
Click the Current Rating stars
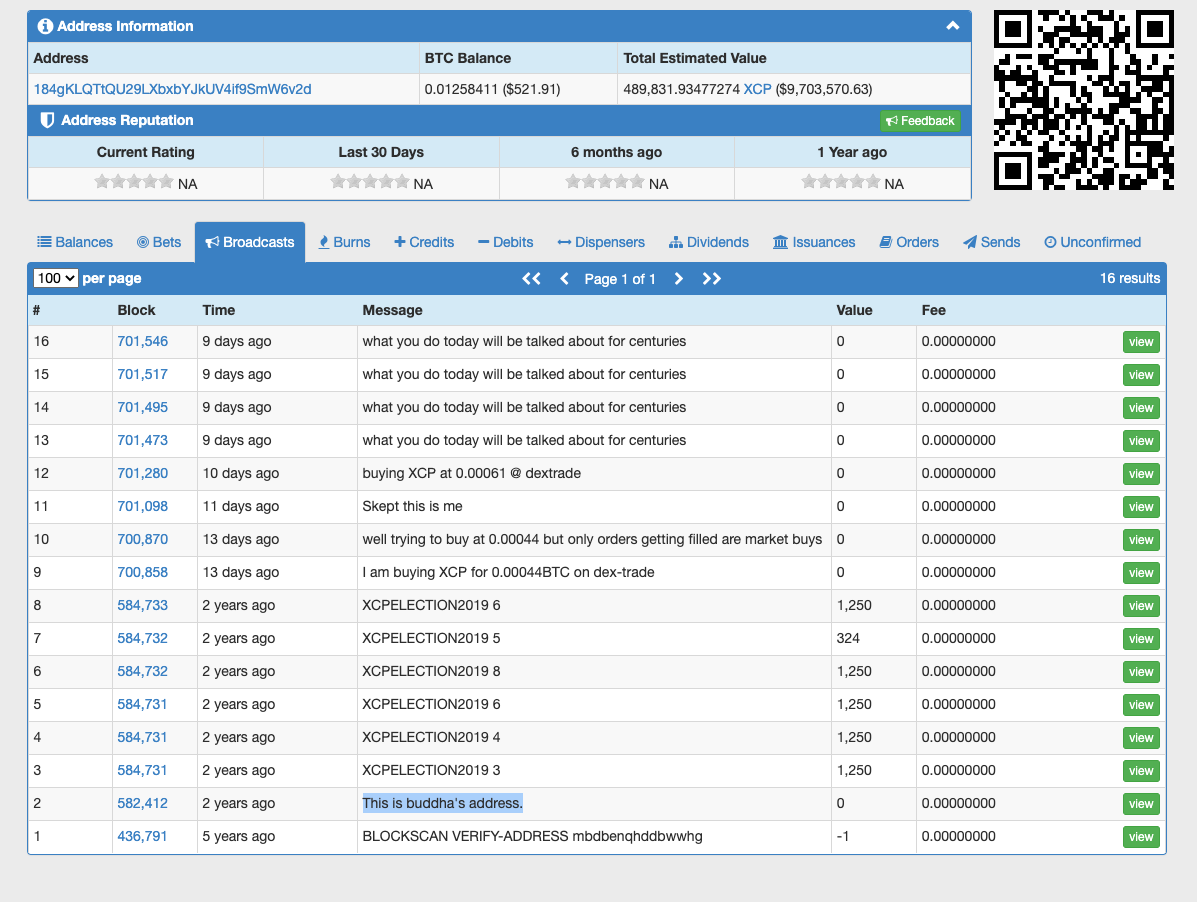coord(134,182)
